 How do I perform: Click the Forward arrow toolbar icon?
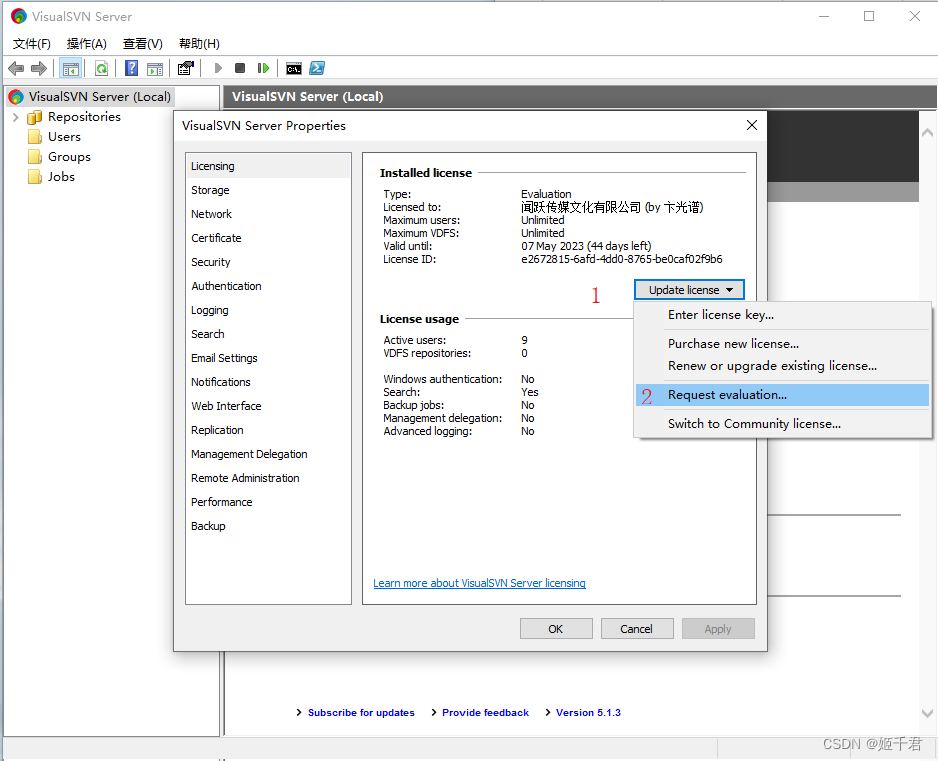[39, 68]
